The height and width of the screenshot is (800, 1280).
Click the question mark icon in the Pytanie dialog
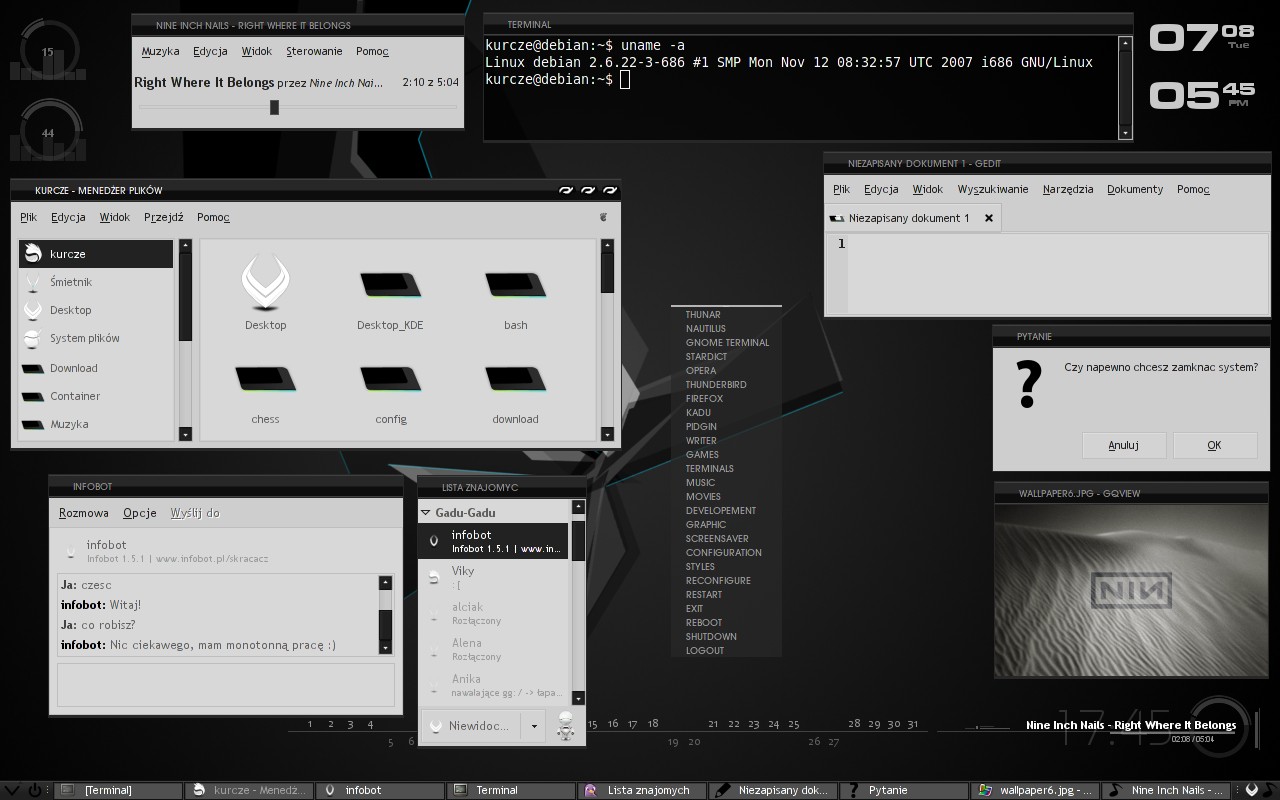(x=1029, y=385)
